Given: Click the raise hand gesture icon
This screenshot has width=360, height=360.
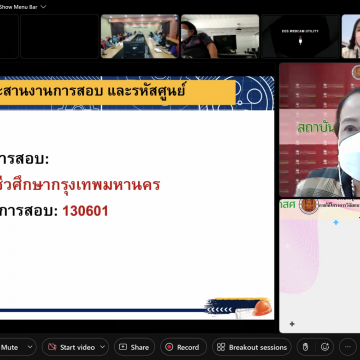Looking at the screenshot, I should [306, 347].
